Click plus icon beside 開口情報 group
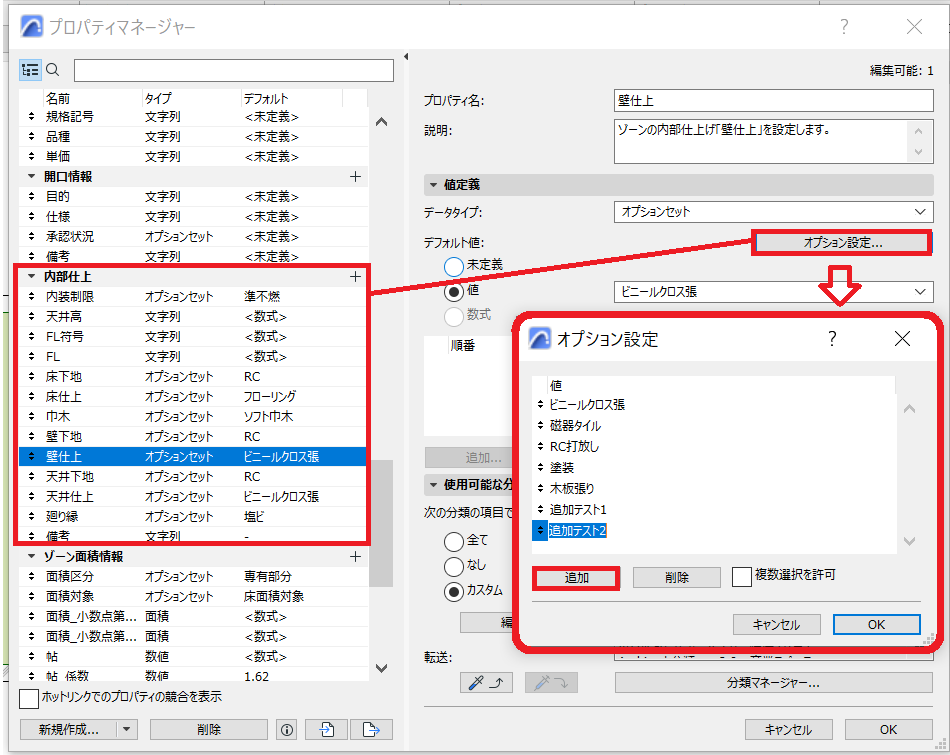Screen dimensions: 950x755 356,177
